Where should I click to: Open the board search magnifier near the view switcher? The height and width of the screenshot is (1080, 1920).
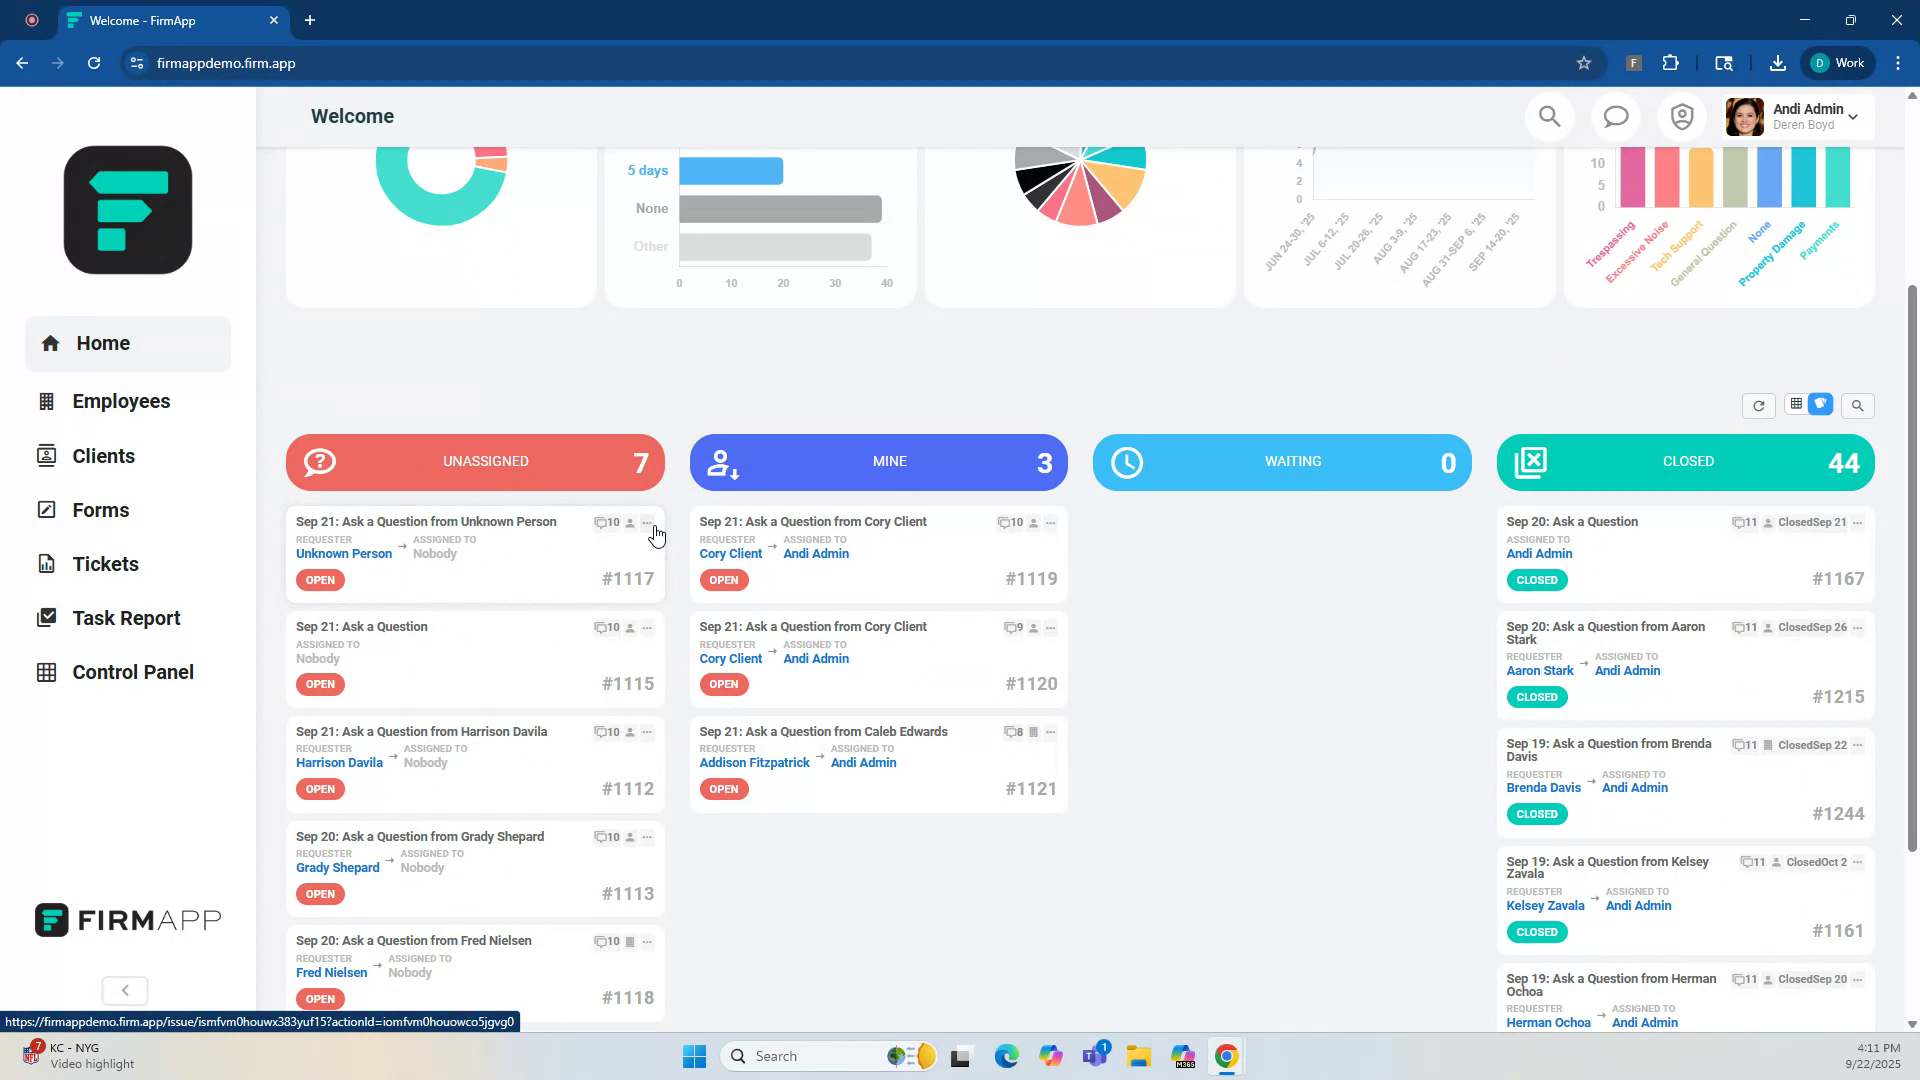click(x=1858, y=406)
